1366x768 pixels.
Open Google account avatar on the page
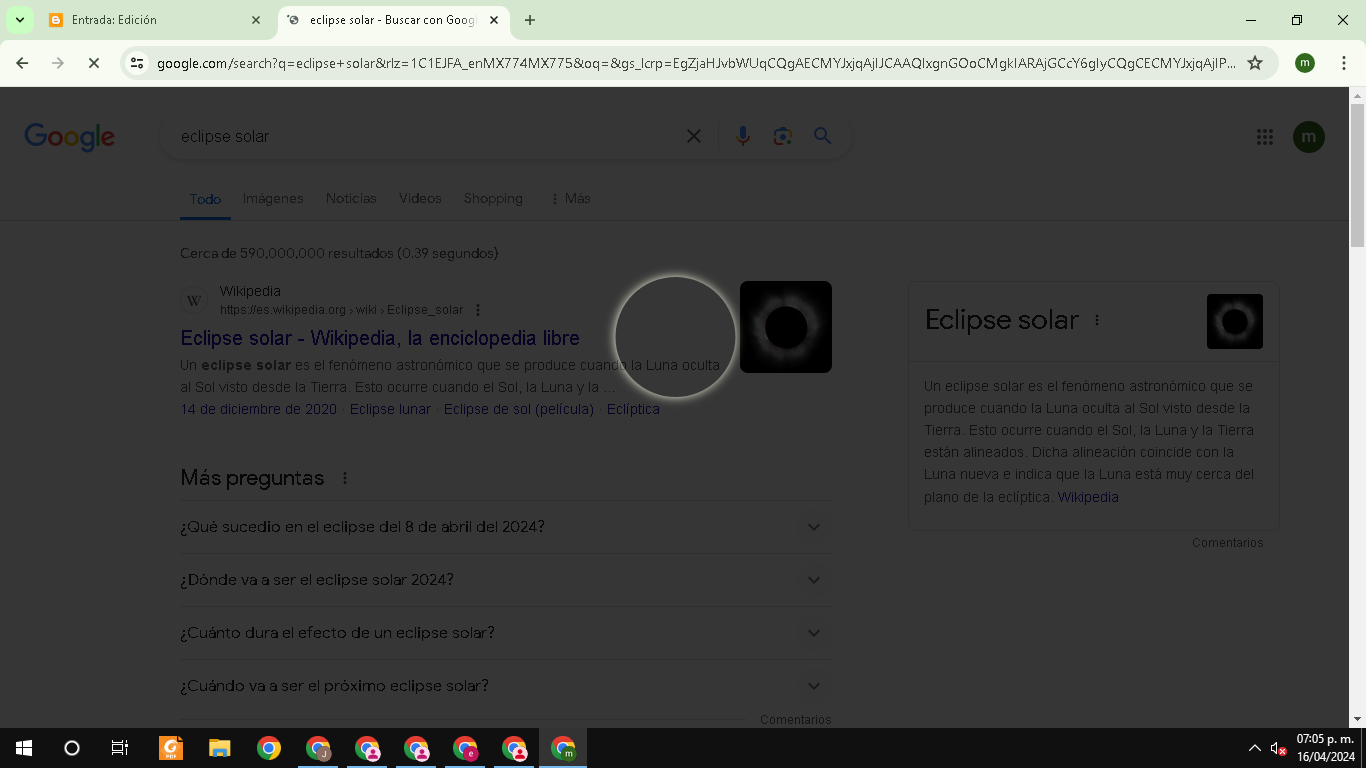pos(1308,137)
